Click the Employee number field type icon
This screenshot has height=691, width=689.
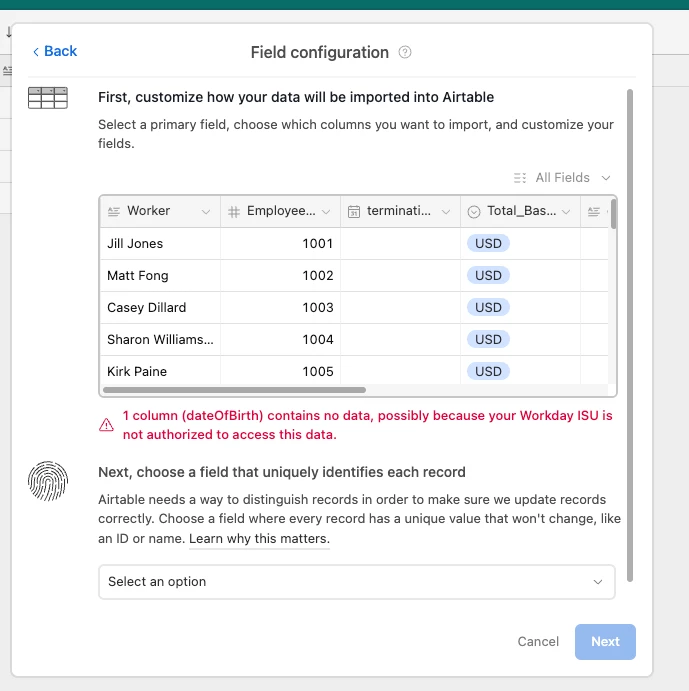[234, 212]
